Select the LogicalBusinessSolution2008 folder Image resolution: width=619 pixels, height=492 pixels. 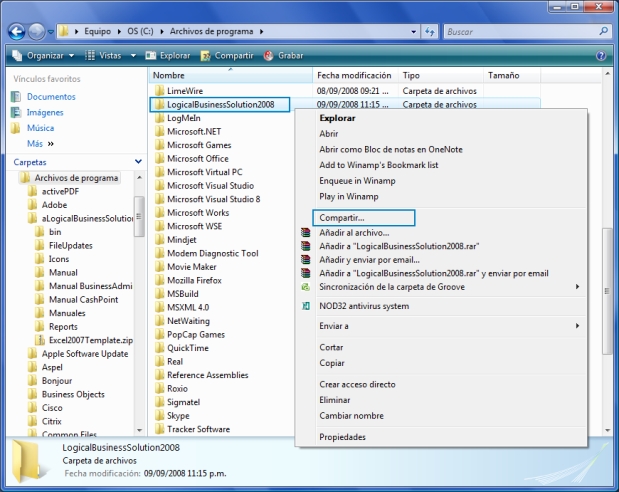tap(220, 105)
